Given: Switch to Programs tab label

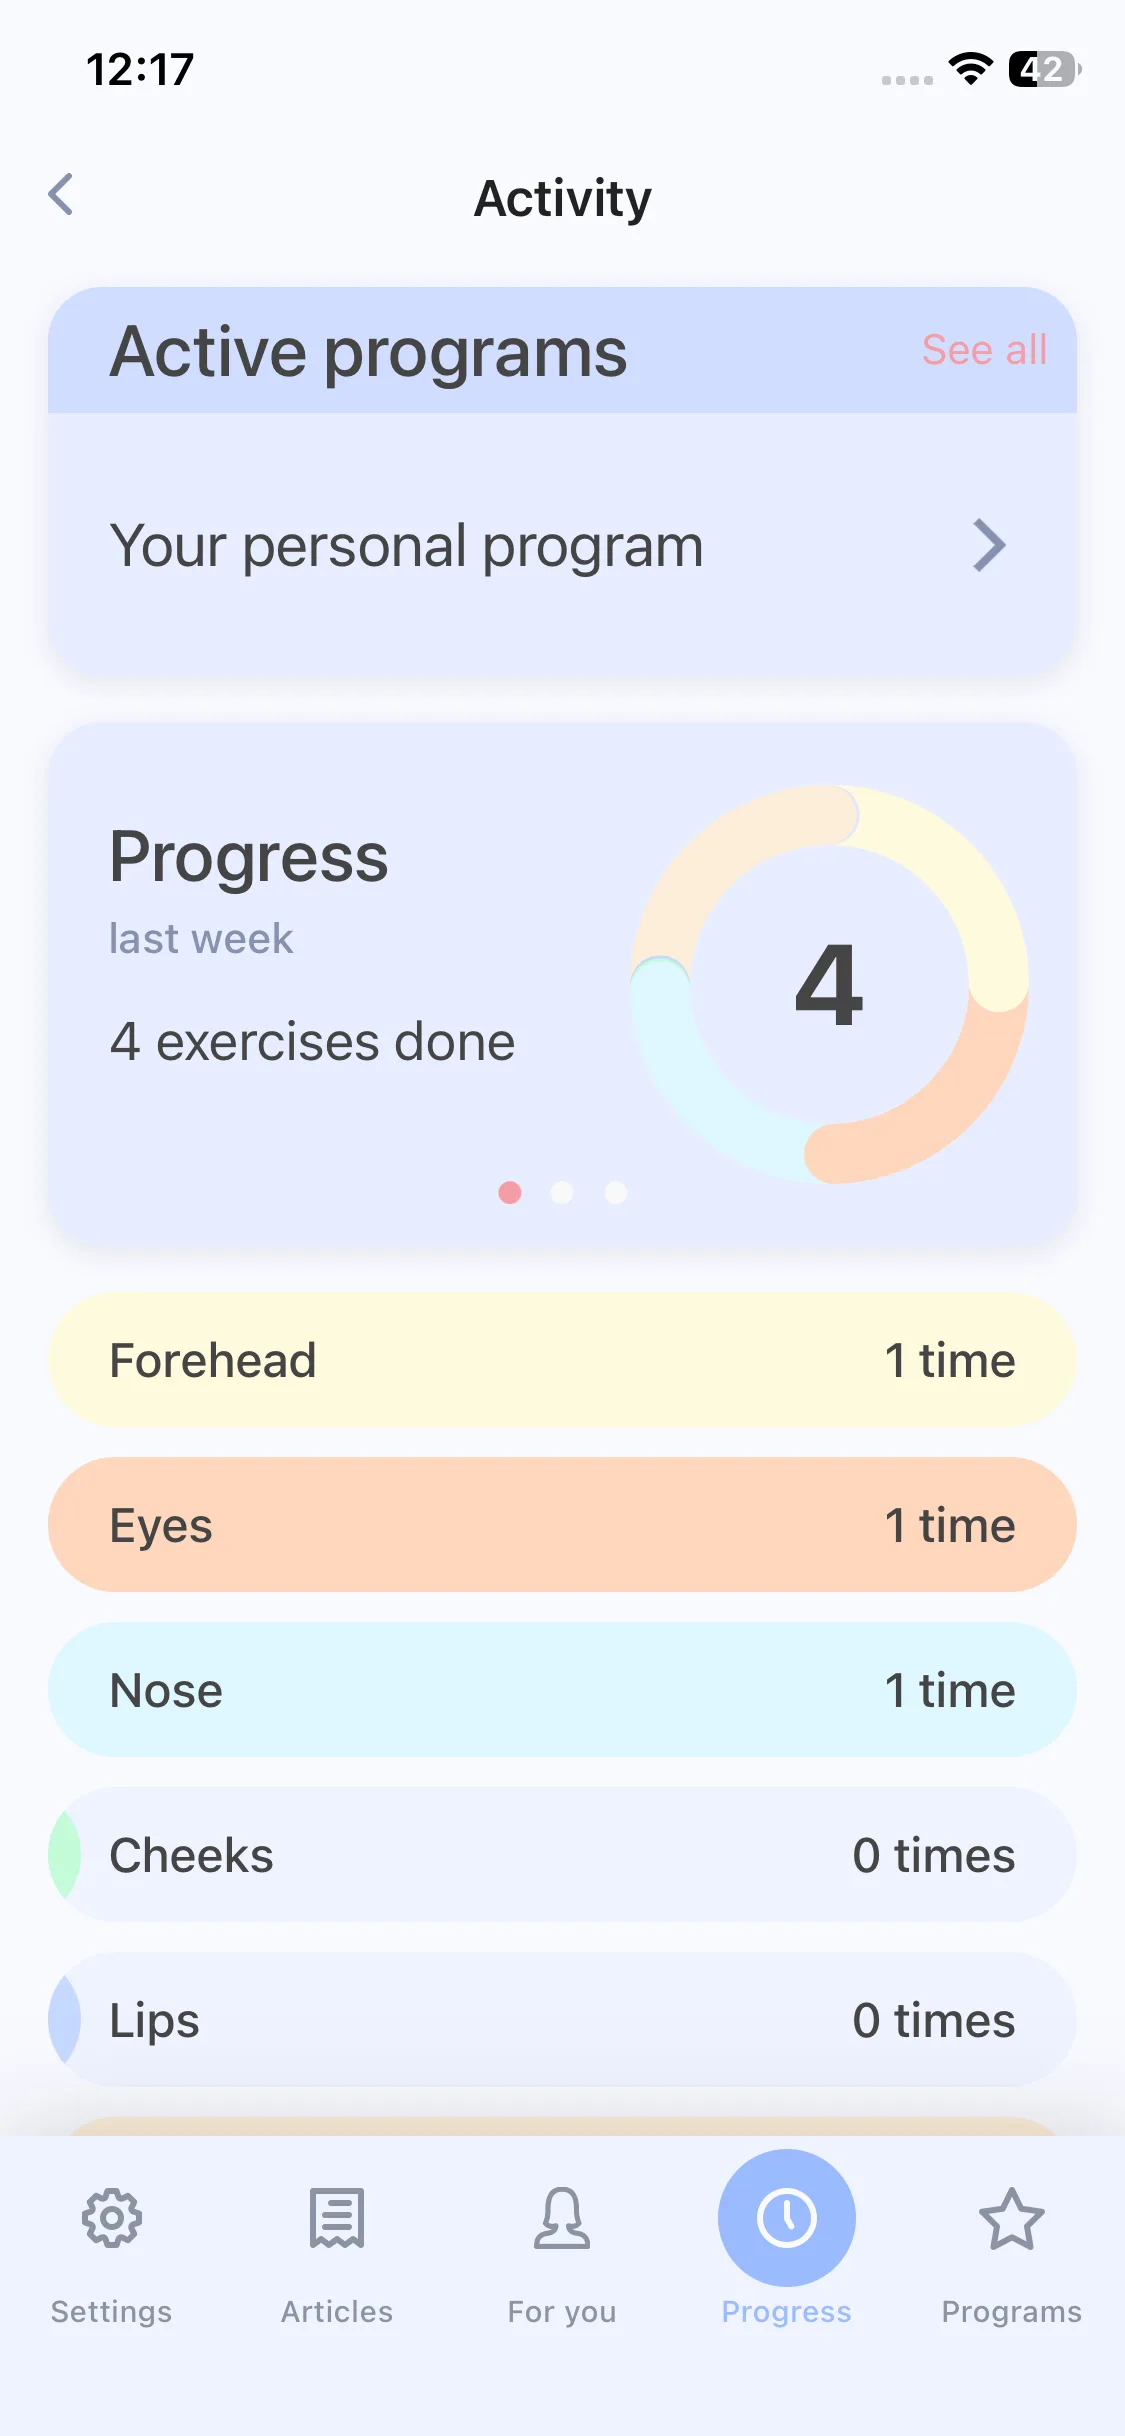Looking at the screenshot, I should pyautogui.click(x=1011, y=2312).
